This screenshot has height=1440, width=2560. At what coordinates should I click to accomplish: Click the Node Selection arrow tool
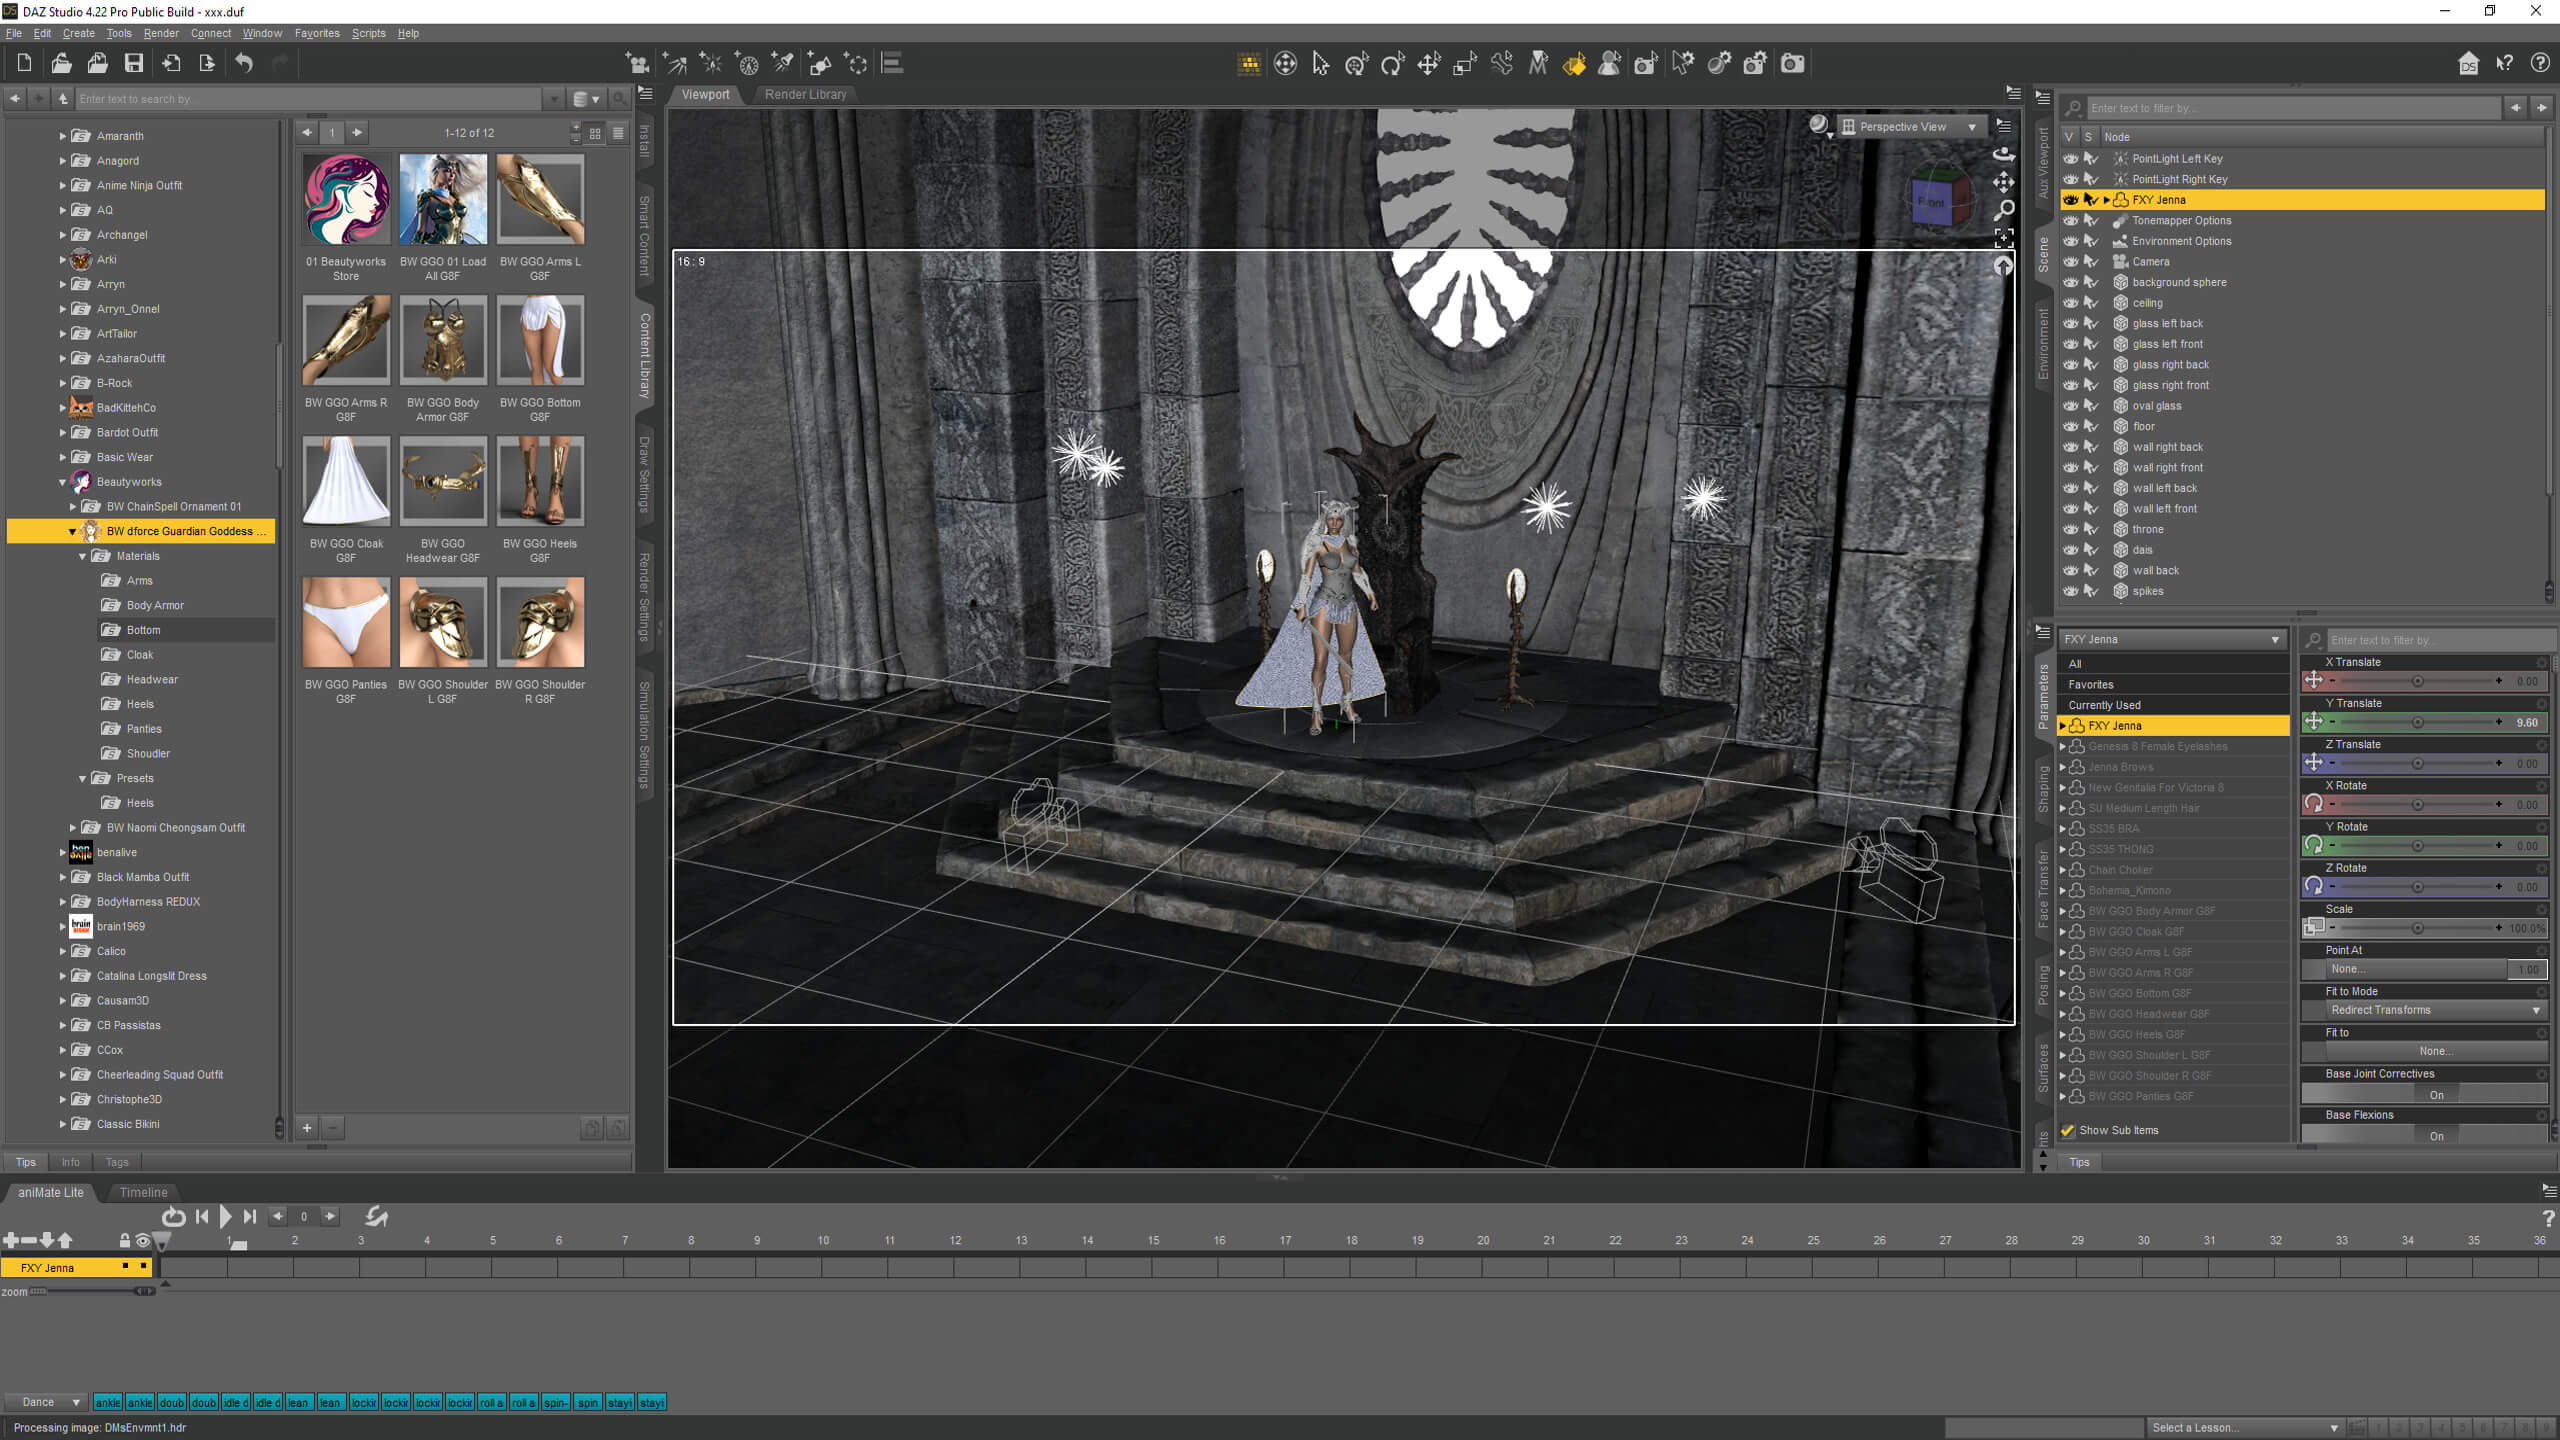pos(1320,64)
